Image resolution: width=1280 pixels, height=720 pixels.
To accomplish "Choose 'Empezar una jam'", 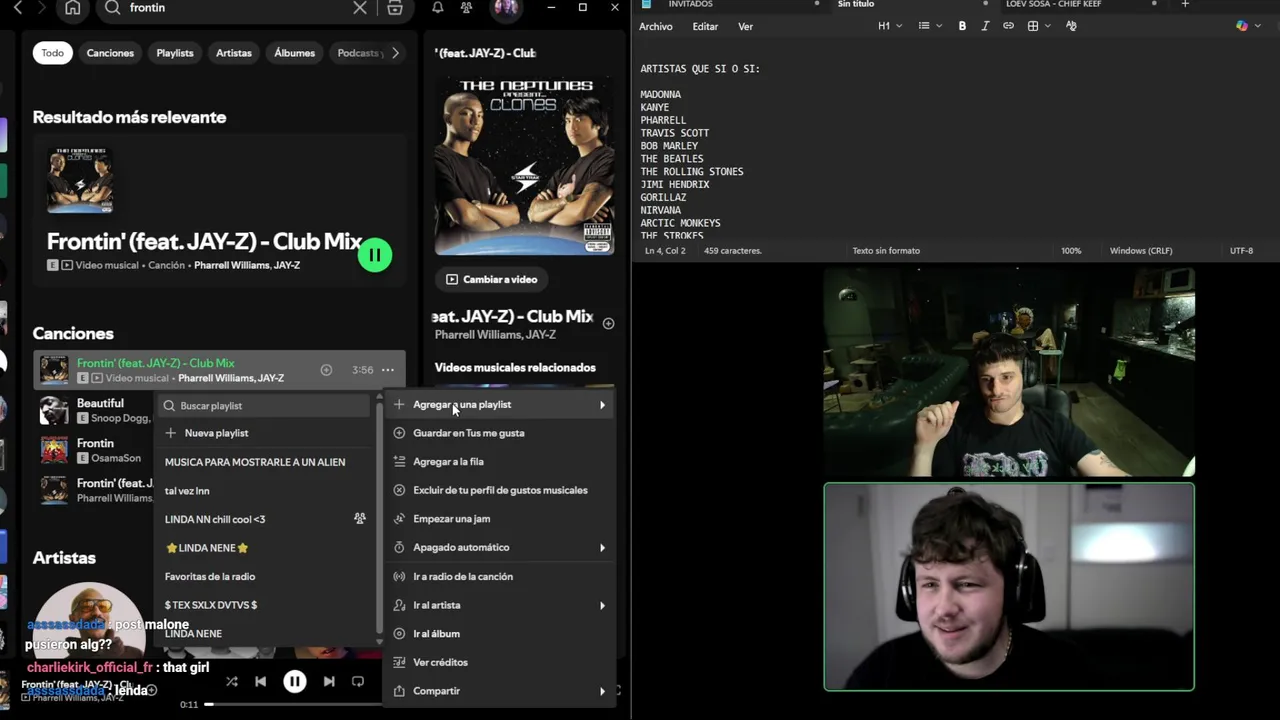I will (x=500, y=519).
